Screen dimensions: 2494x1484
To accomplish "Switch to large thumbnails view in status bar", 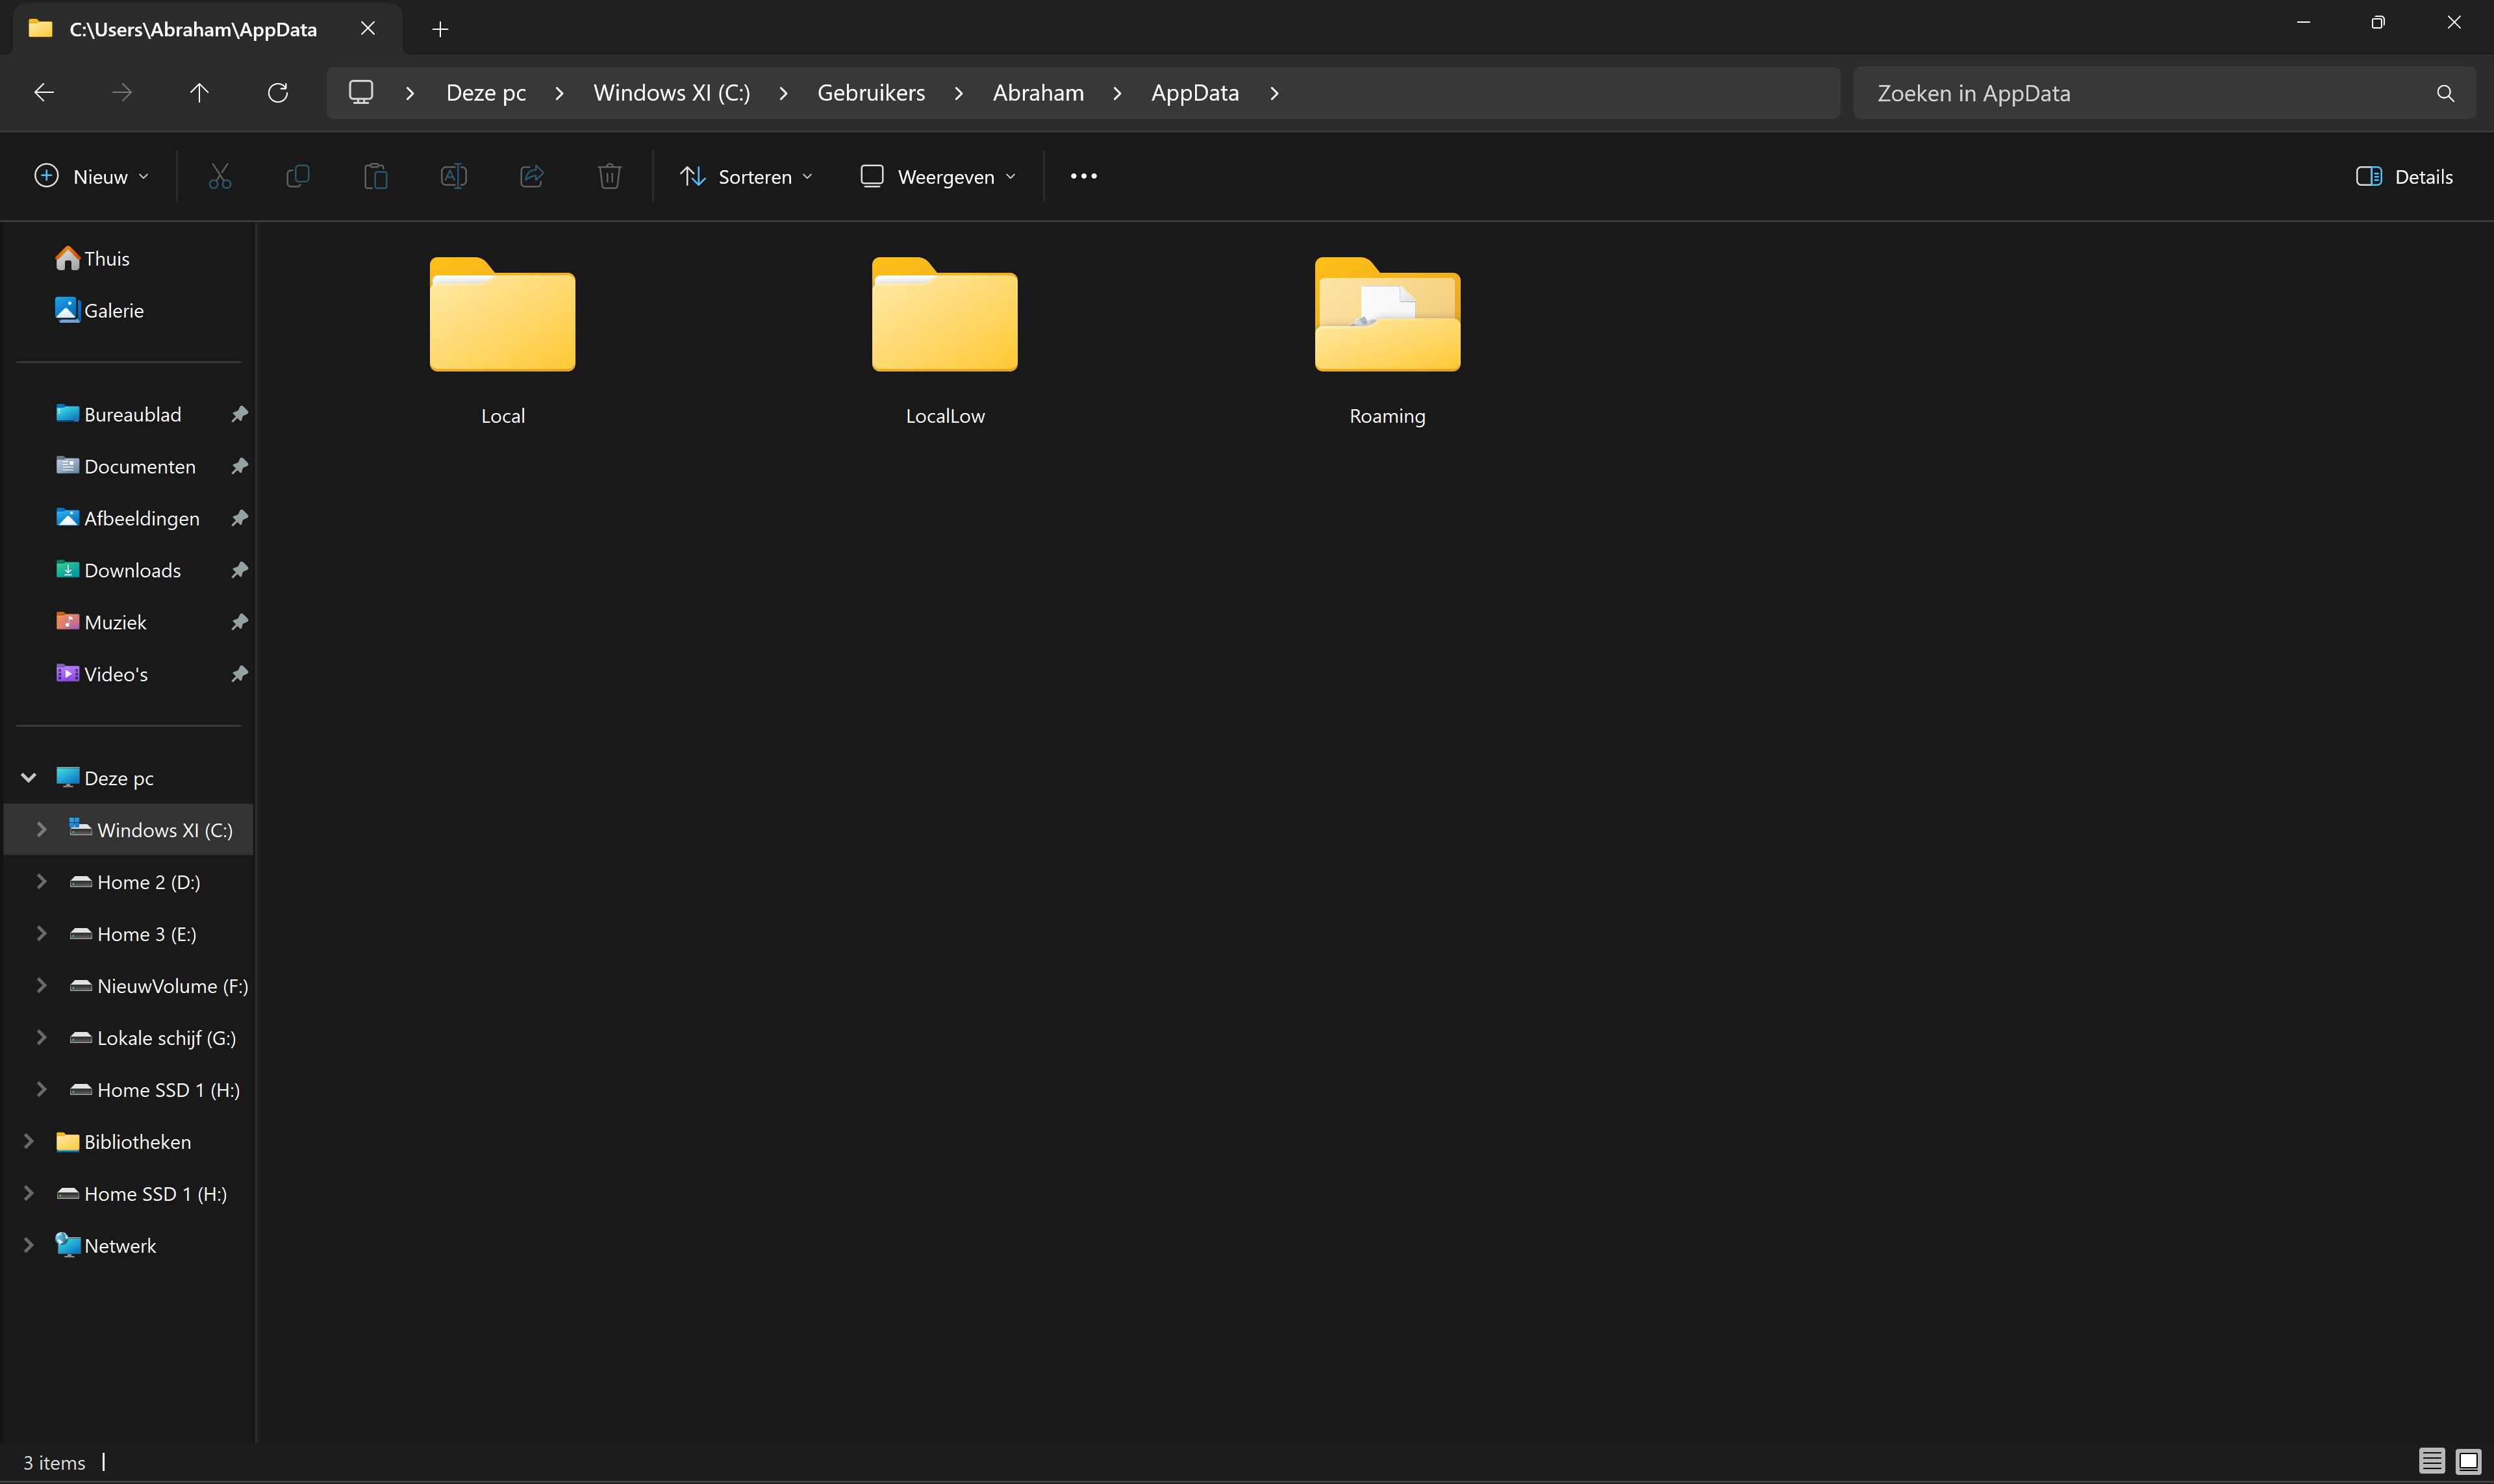I will point(2468,1461).
